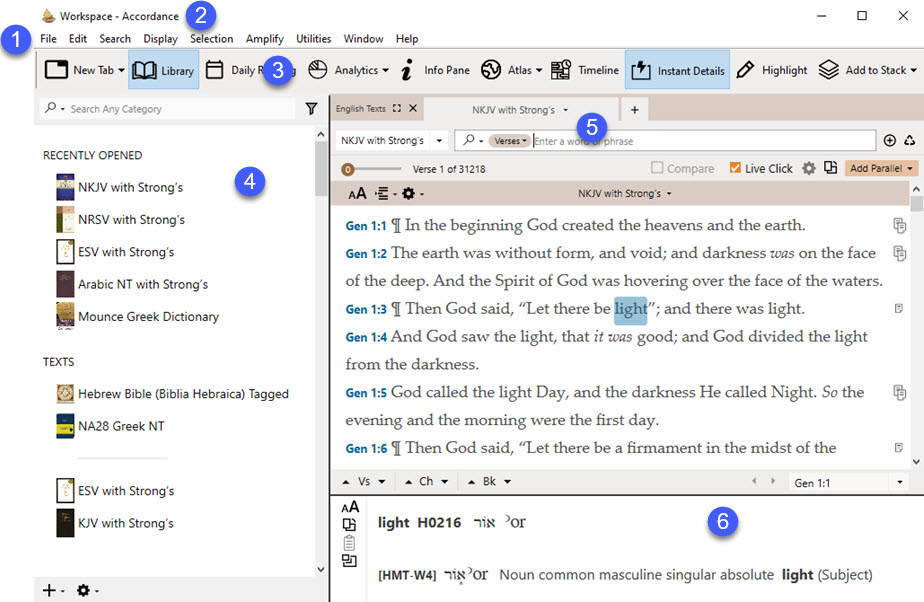This screenshot has height=602, width=924.
Task: Click the circled plus icon beside search field
Action: tap(890, 140)
